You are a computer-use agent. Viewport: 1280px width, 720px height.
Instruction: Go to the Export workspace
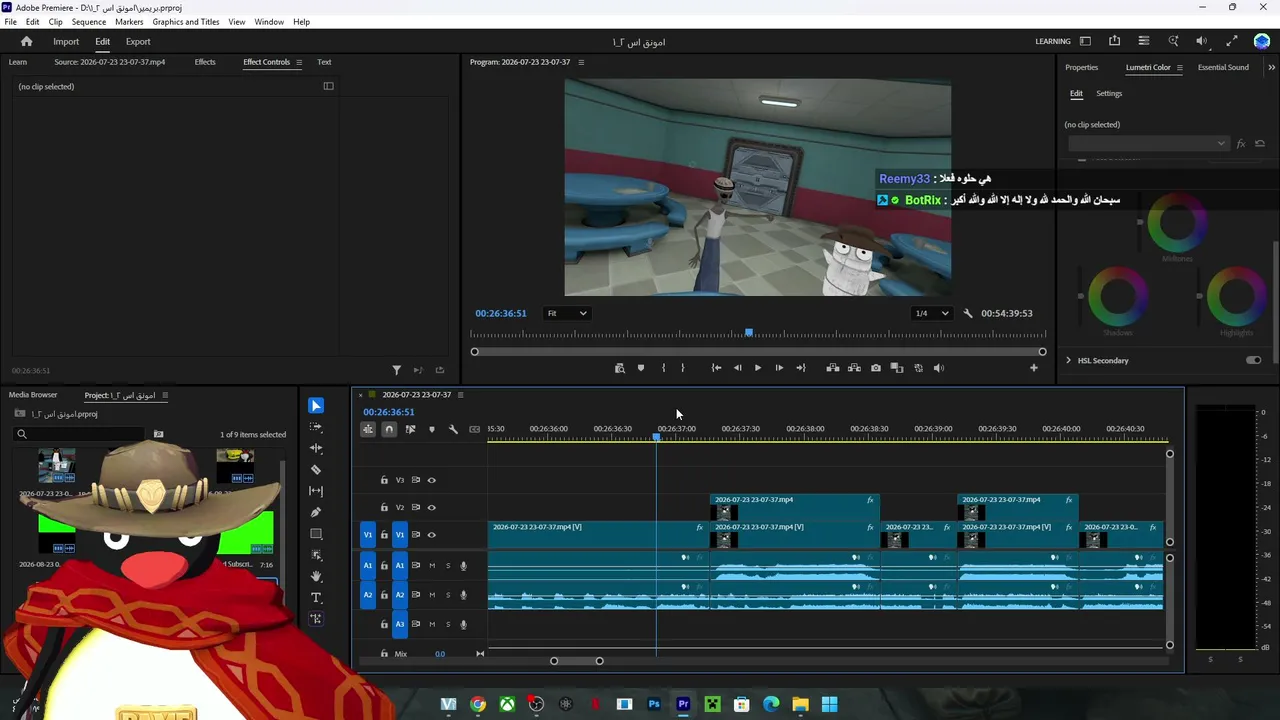pos(138,42)
